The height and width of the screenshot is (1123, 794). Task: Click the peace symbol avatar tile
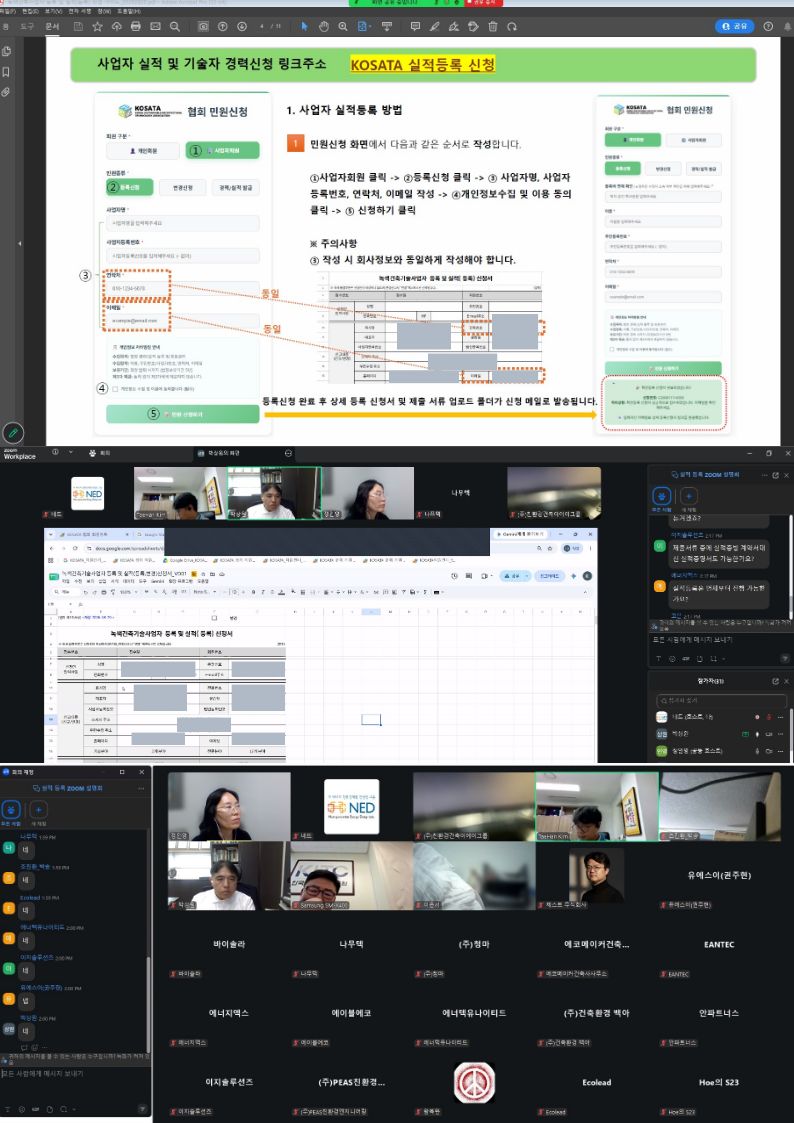pyautogui.click(x=474, y=1082)
